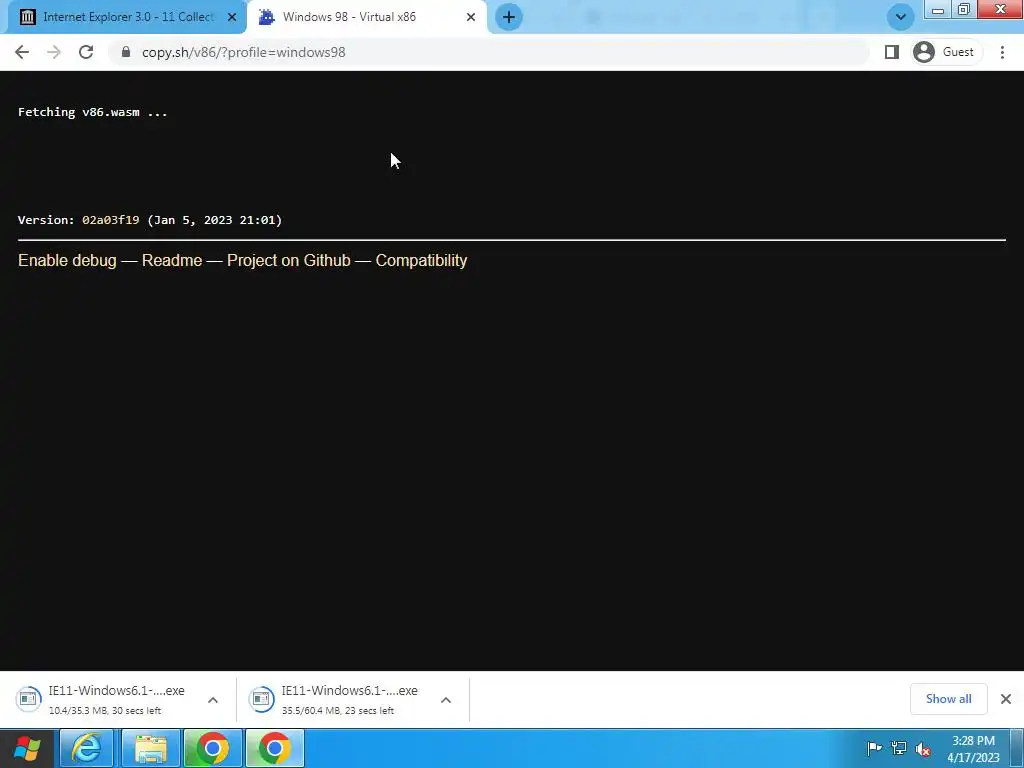Open Action Center flag in system tray

[x=874, y=748]
